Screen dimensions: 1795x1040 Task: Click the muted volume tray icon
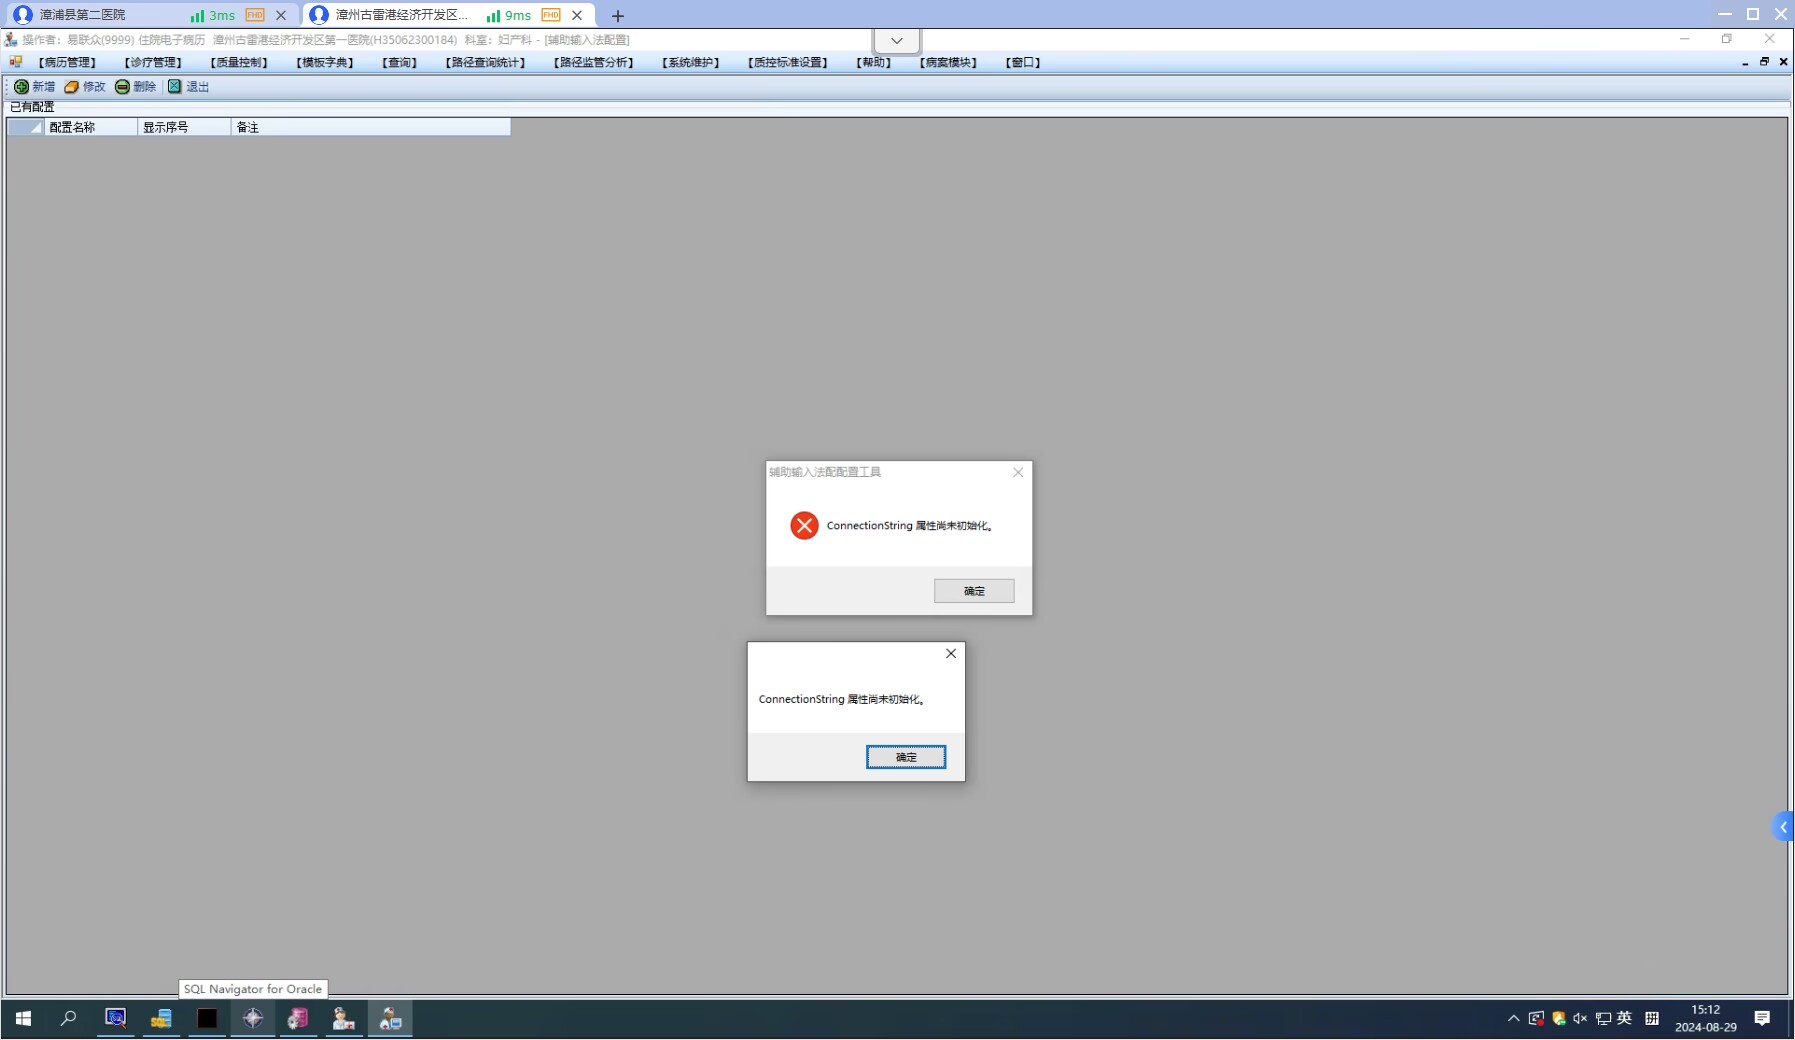(1580, 1018)
